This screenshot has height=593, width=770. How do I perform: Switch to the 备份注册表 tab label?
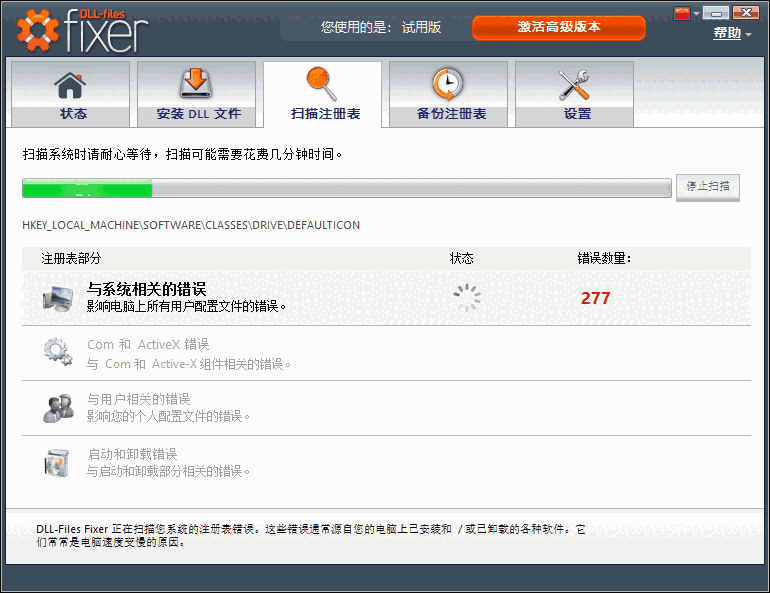[x=451, y=114]
